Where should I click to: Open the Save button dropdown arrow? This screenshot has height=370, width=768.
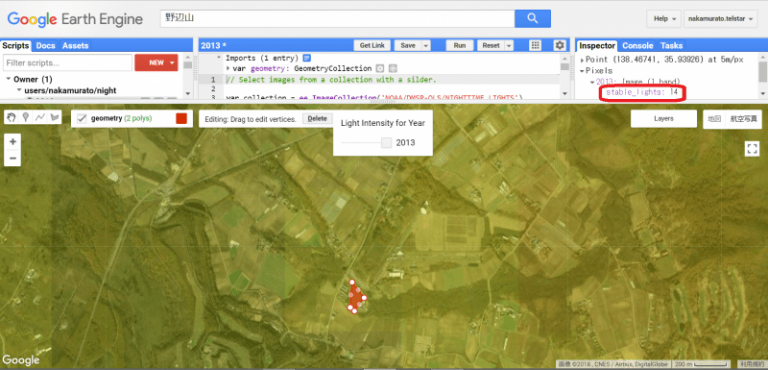(x=425, y=46)
